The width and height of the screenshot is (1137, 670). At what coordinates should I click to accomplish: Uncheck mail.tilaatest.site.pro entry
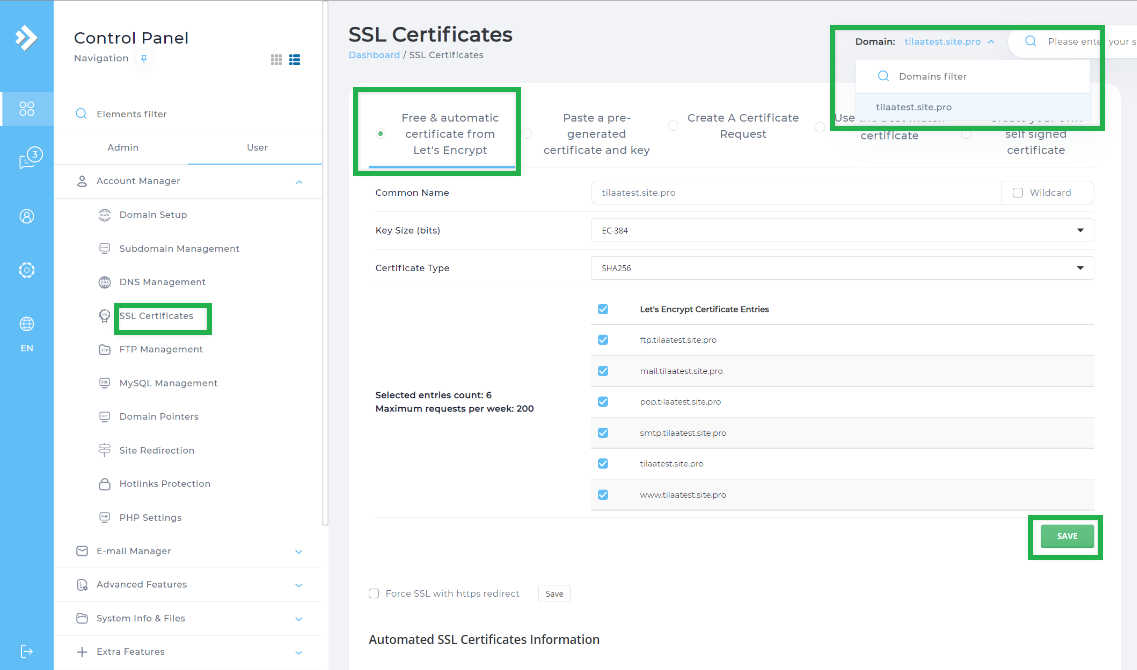tap(603, 371)
